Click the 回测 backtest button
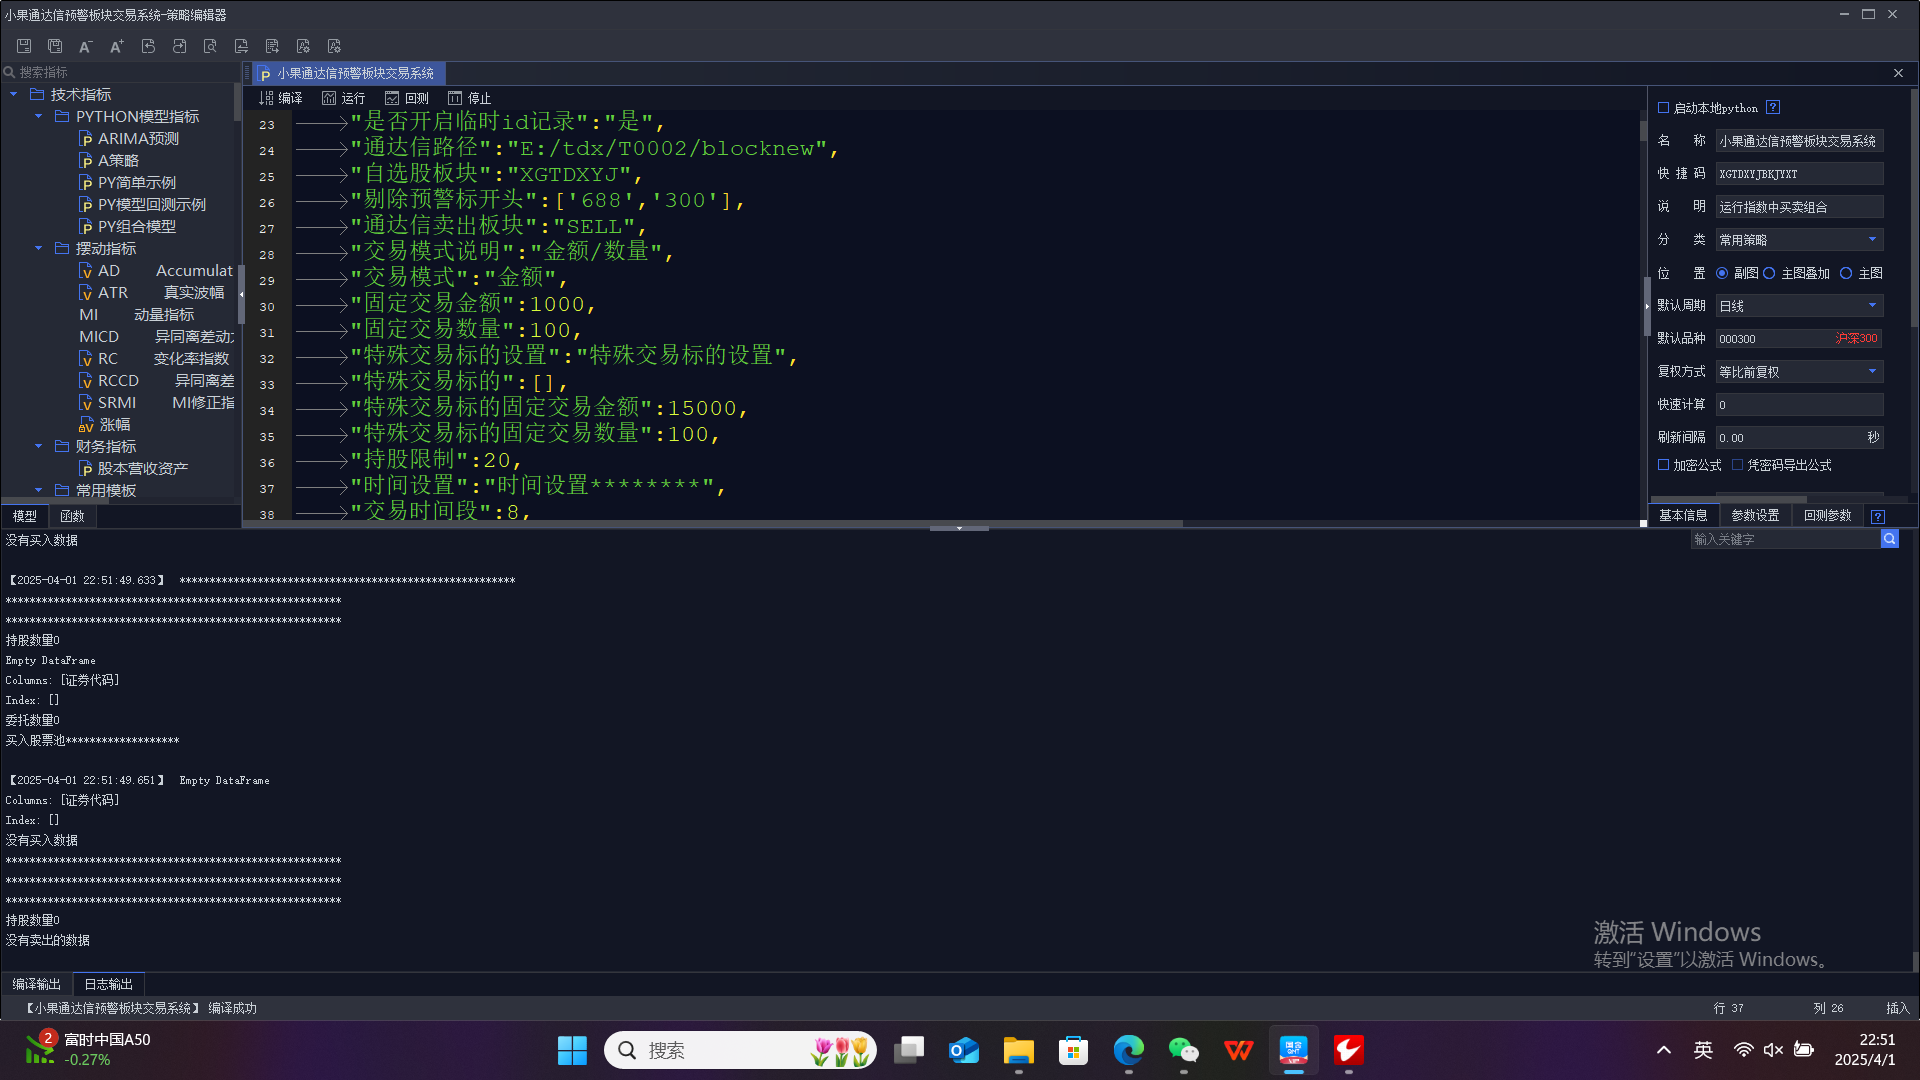The height and width of the screenshot is (1080, 1920). click(x=407, y=98)
